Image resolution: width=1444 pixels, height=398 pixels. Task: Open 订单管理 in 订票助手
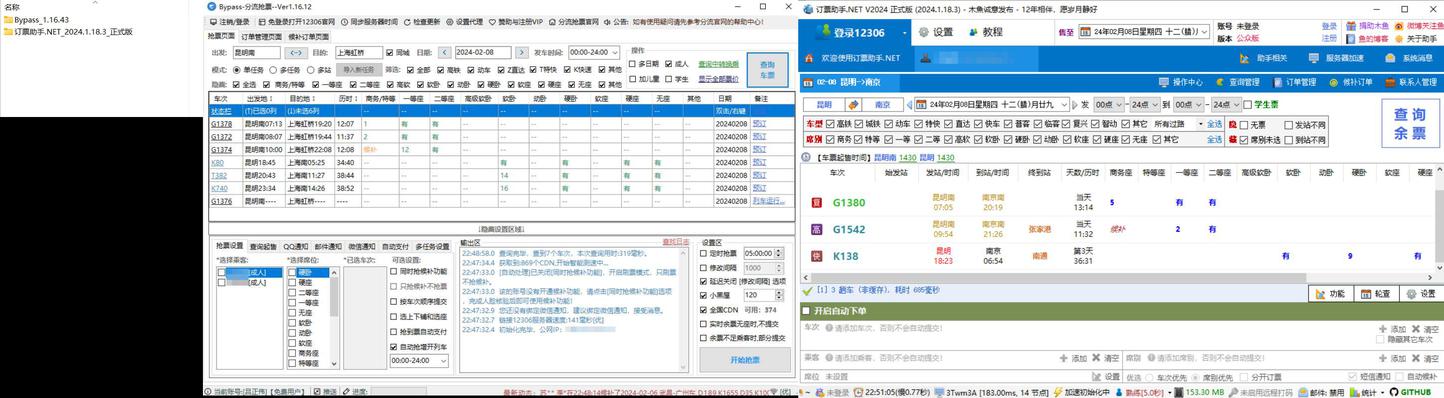click(1294, 82)
